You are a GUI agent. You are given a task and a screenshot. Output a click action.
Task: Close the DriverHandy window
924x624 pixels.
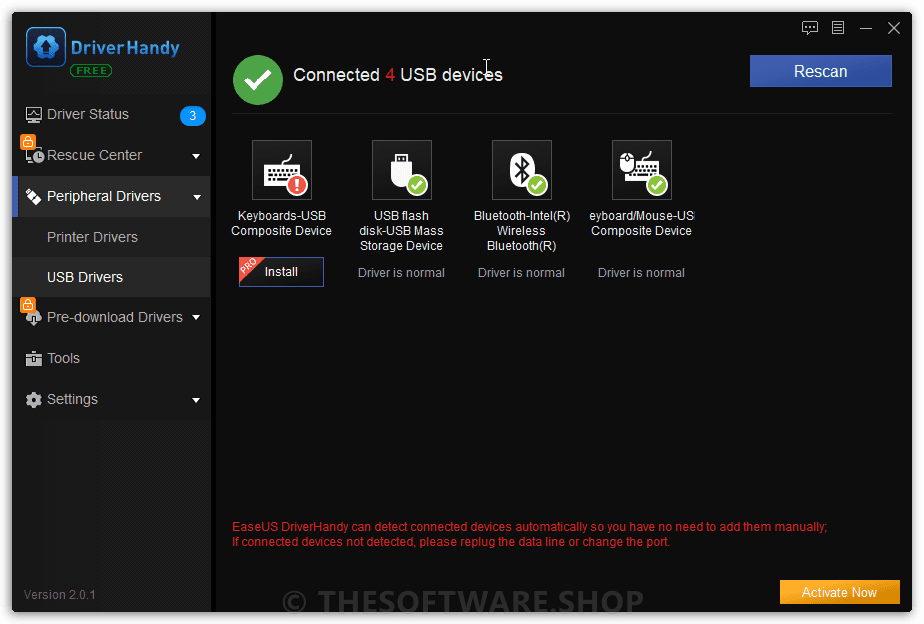point(893,28)
